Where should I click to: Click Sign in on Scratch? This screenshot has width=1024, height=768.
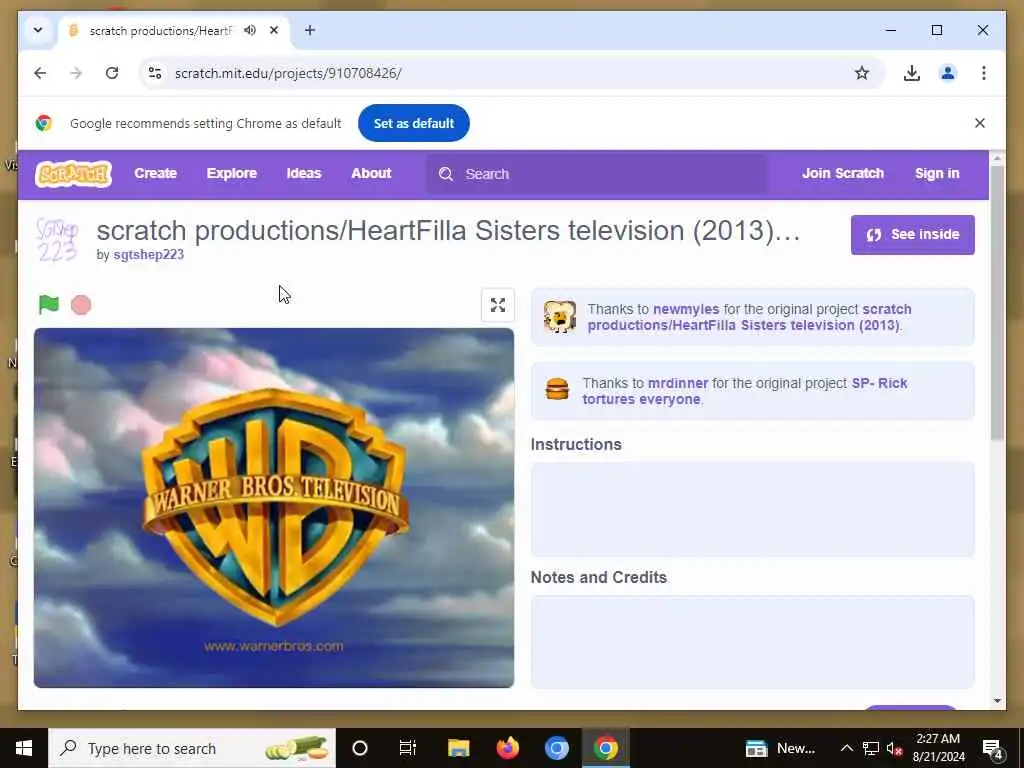pyautogui.click(x=937, y=174)
